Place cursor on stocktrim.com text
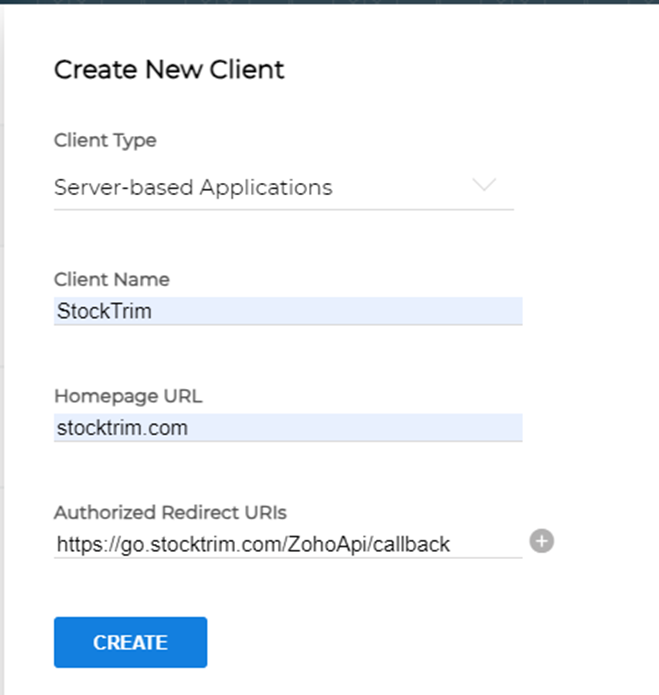Image resolution: width=659 pixels, height=695 pixels. (x=121, y=428)
